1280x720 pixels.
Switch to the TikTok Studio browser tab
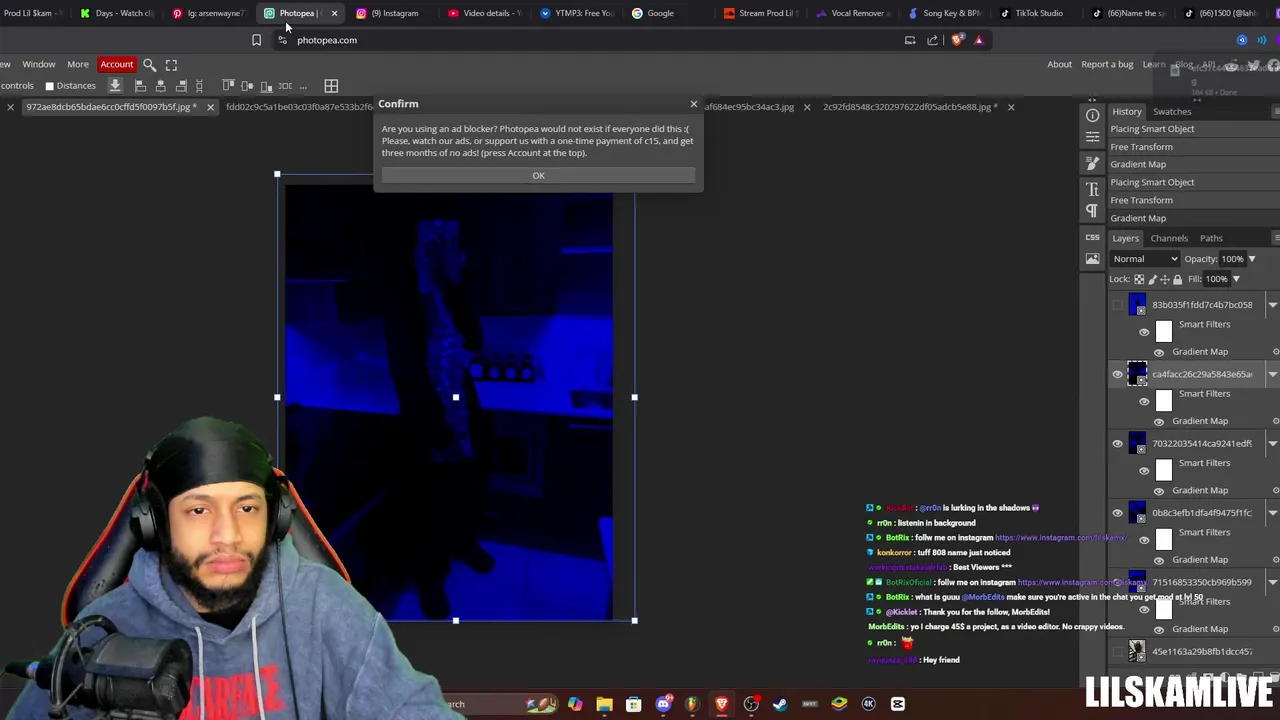pos(1033,13)
